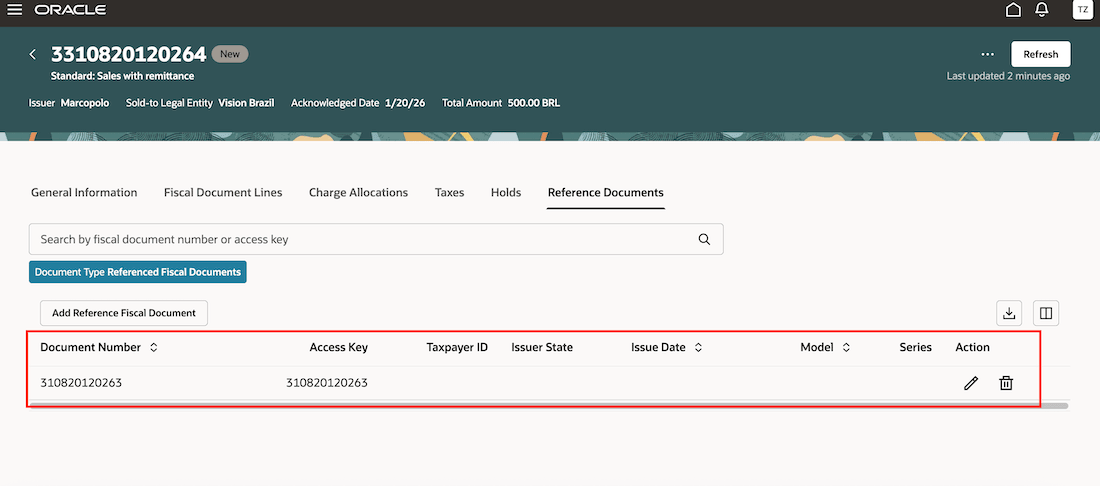Edit reference document 310820120263
This screenshot has width=1100, height=486.
click(970, 383)
